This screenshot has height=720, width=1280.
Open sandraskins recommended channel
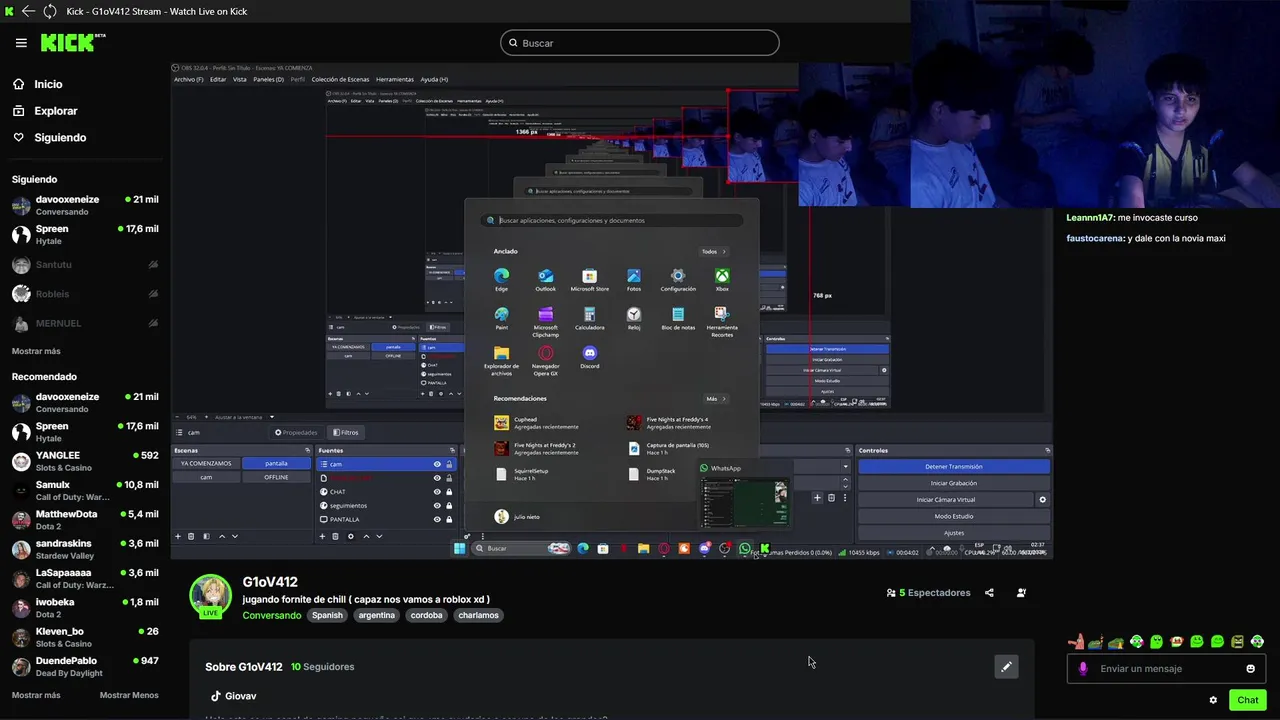(x=84, y=549)
